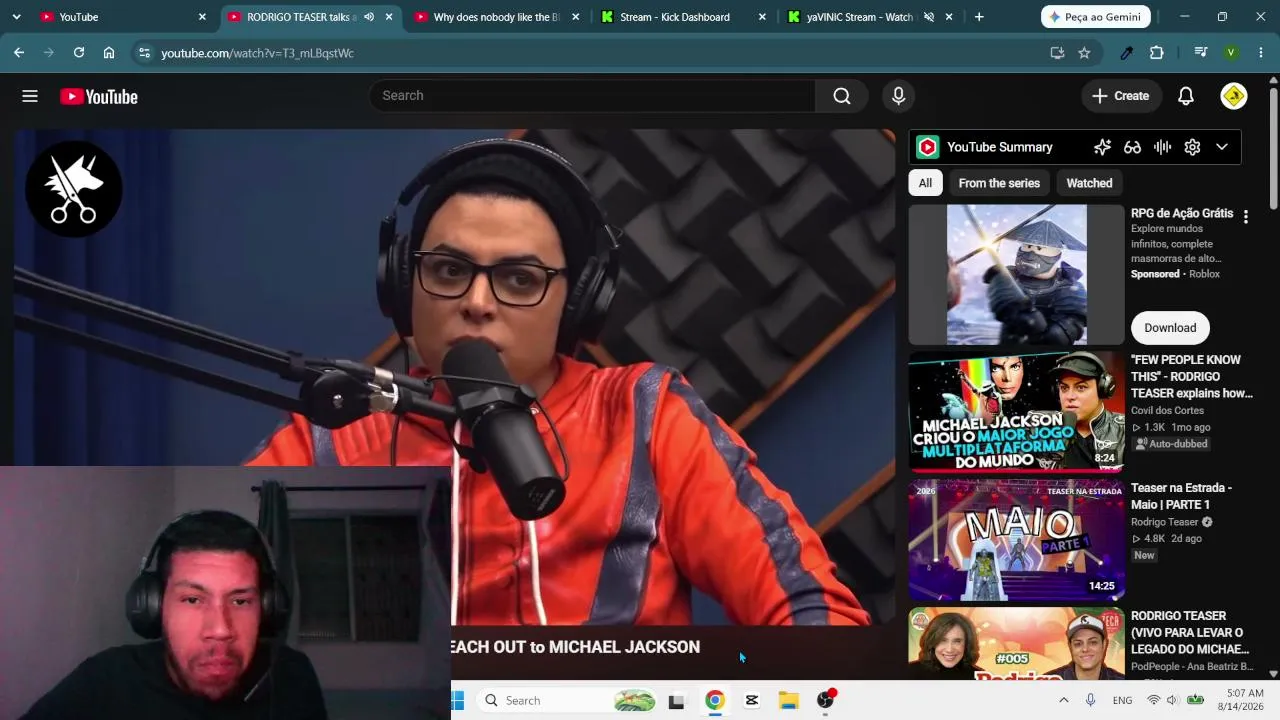Open 'Teaser na Estrada - Maio' video title
The height and width of the screenshot is (720, 1280).
coord(1181,496)
